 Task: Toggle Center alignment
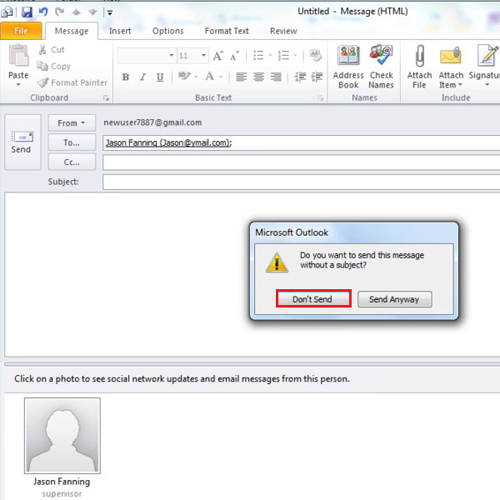(x=258, y=77)
